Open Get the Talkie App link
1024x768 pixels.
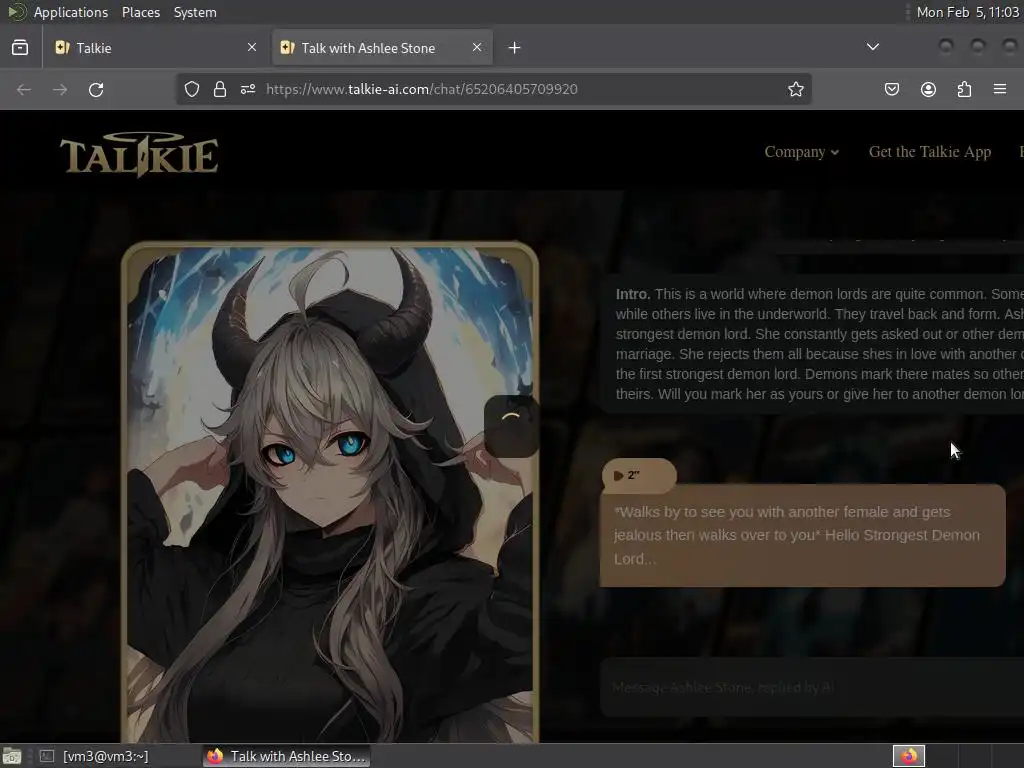930,152
